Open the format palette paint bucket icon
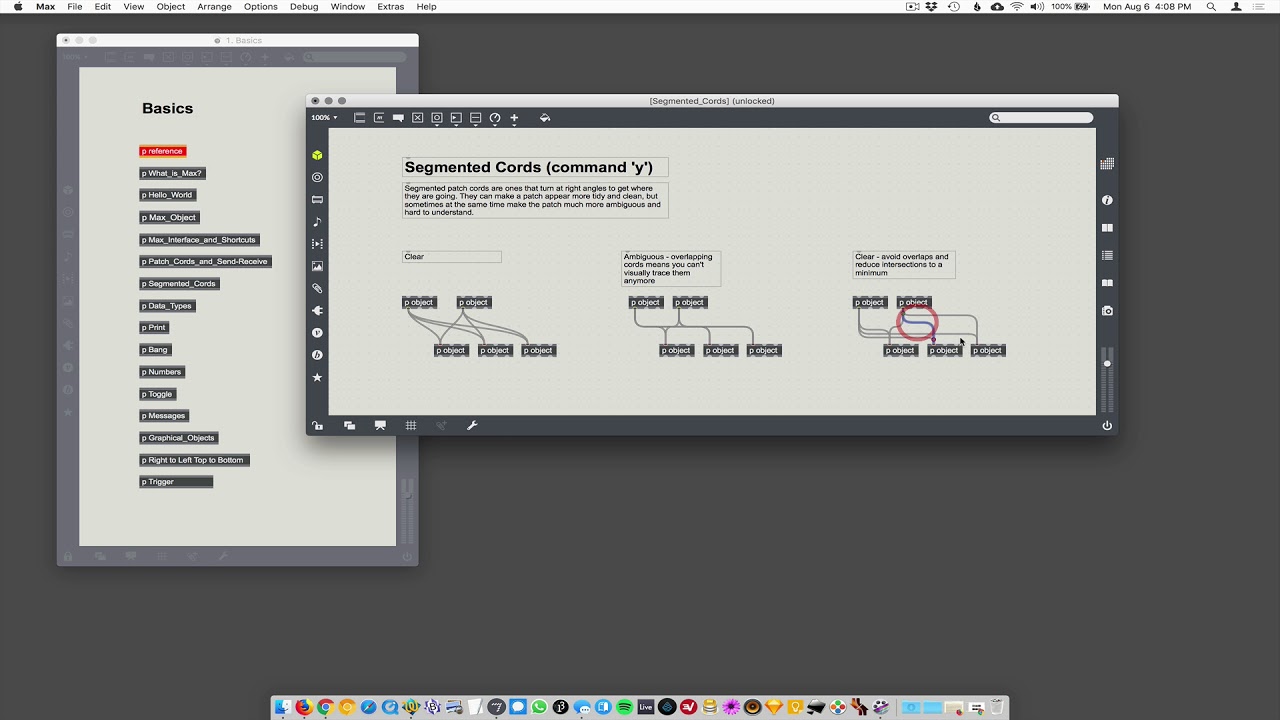The width and height of the screenshot is (1280, 720). 545,118
